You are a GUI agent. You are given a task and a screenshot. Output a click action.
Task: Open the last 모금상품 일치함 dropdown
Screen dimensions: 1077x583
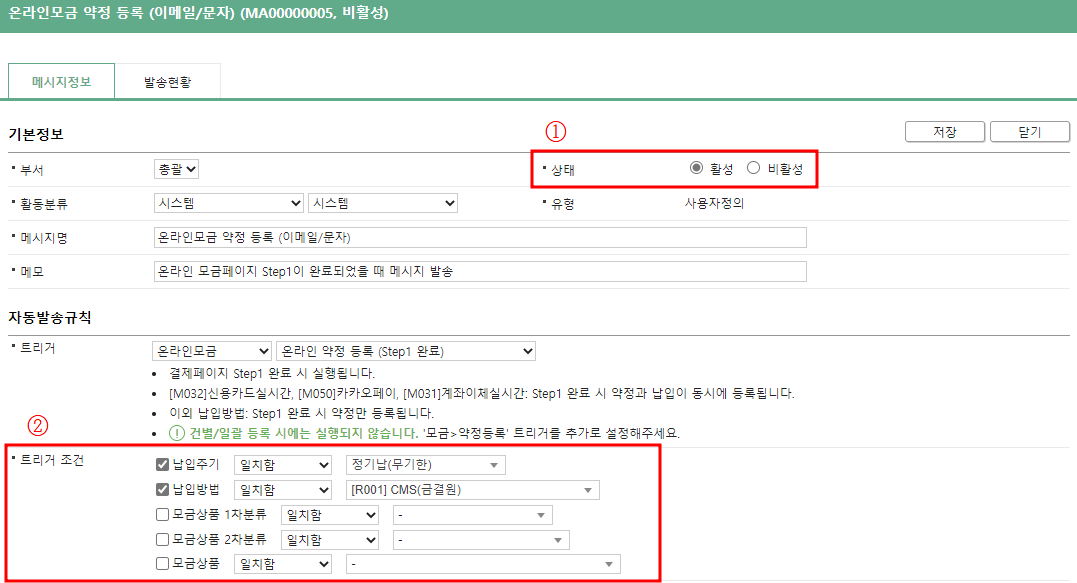coord(283,564)
